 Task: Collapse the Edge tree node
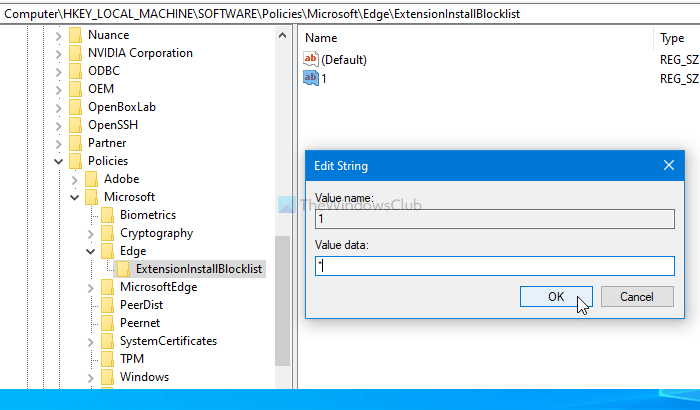coord(91,251)
